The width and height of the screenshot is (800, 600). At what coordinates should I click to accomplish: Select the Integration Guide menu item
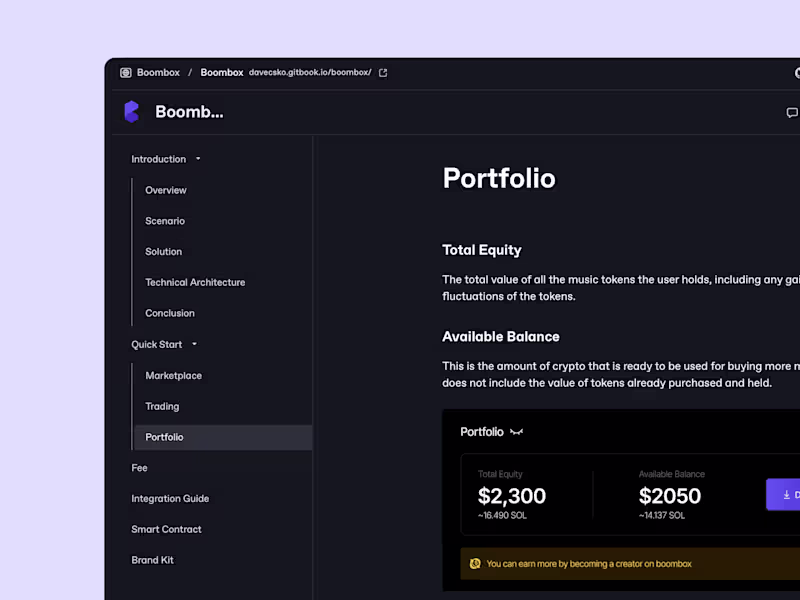tap(170, 499)
